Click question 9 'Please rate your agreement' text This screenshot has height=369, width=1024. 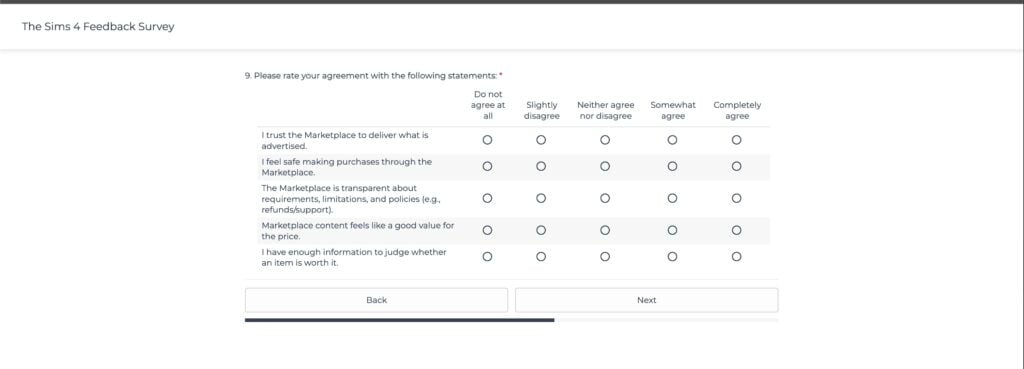(374, 76)
